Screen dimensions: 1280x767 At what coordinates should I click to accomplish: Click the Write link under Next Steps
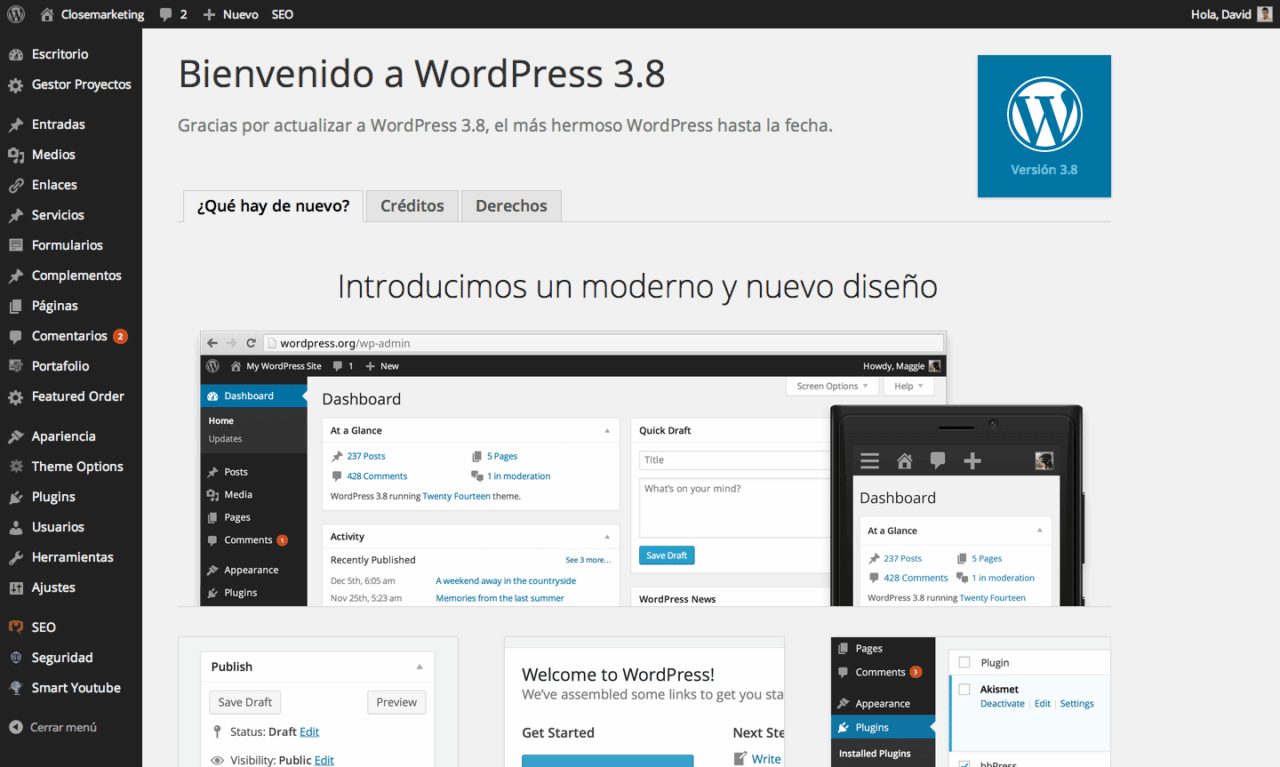point(766,759)
